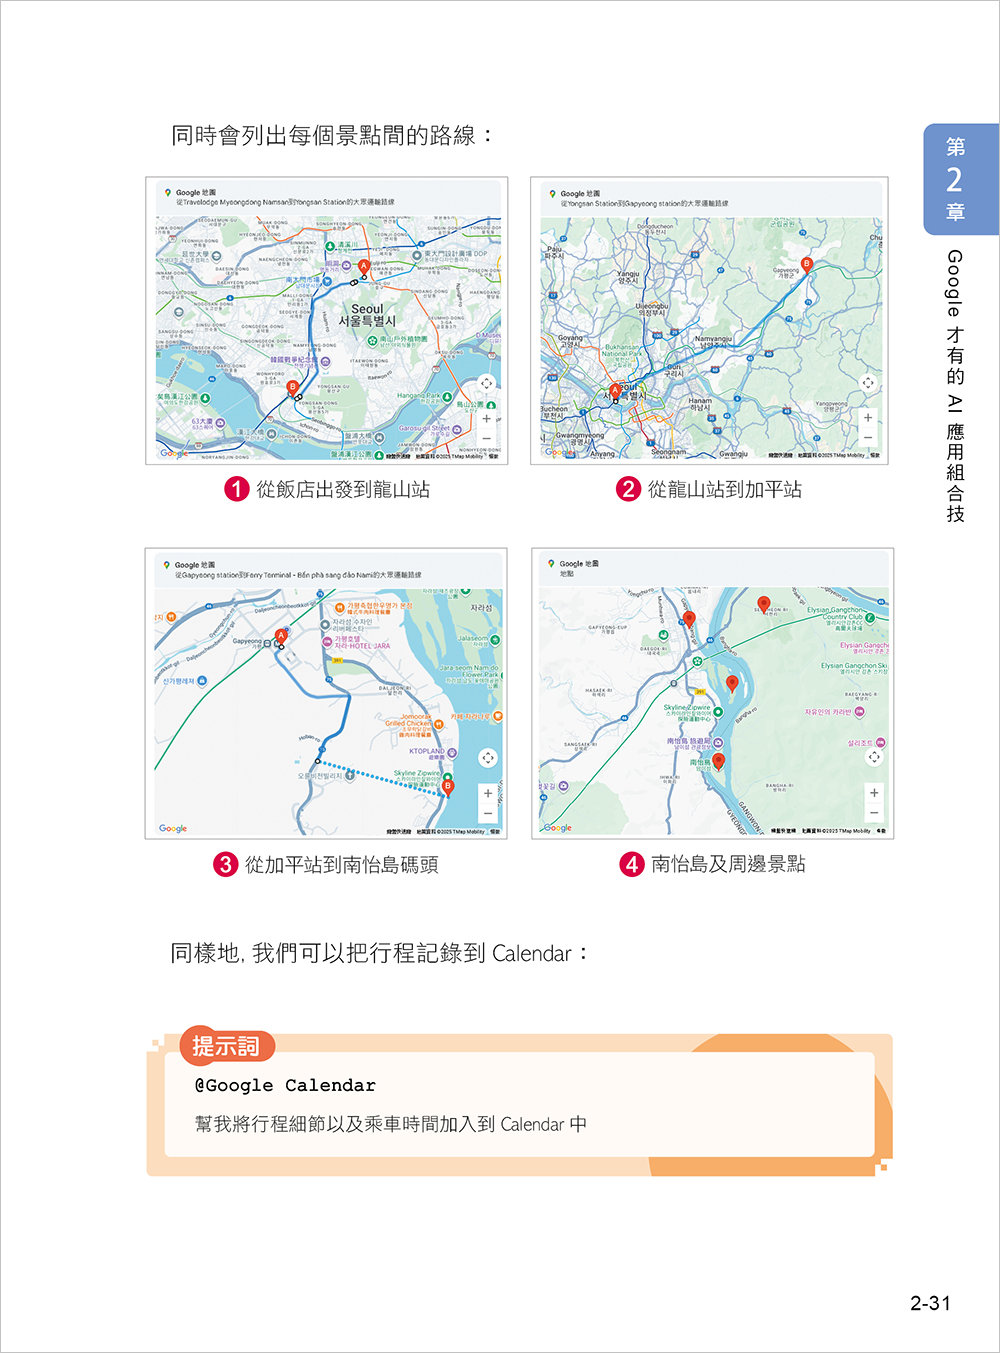1000x1353 pixels.
Task: Click the Jomoorak Grilled Chicken restaurant icon
Action: tap(439, 723)
